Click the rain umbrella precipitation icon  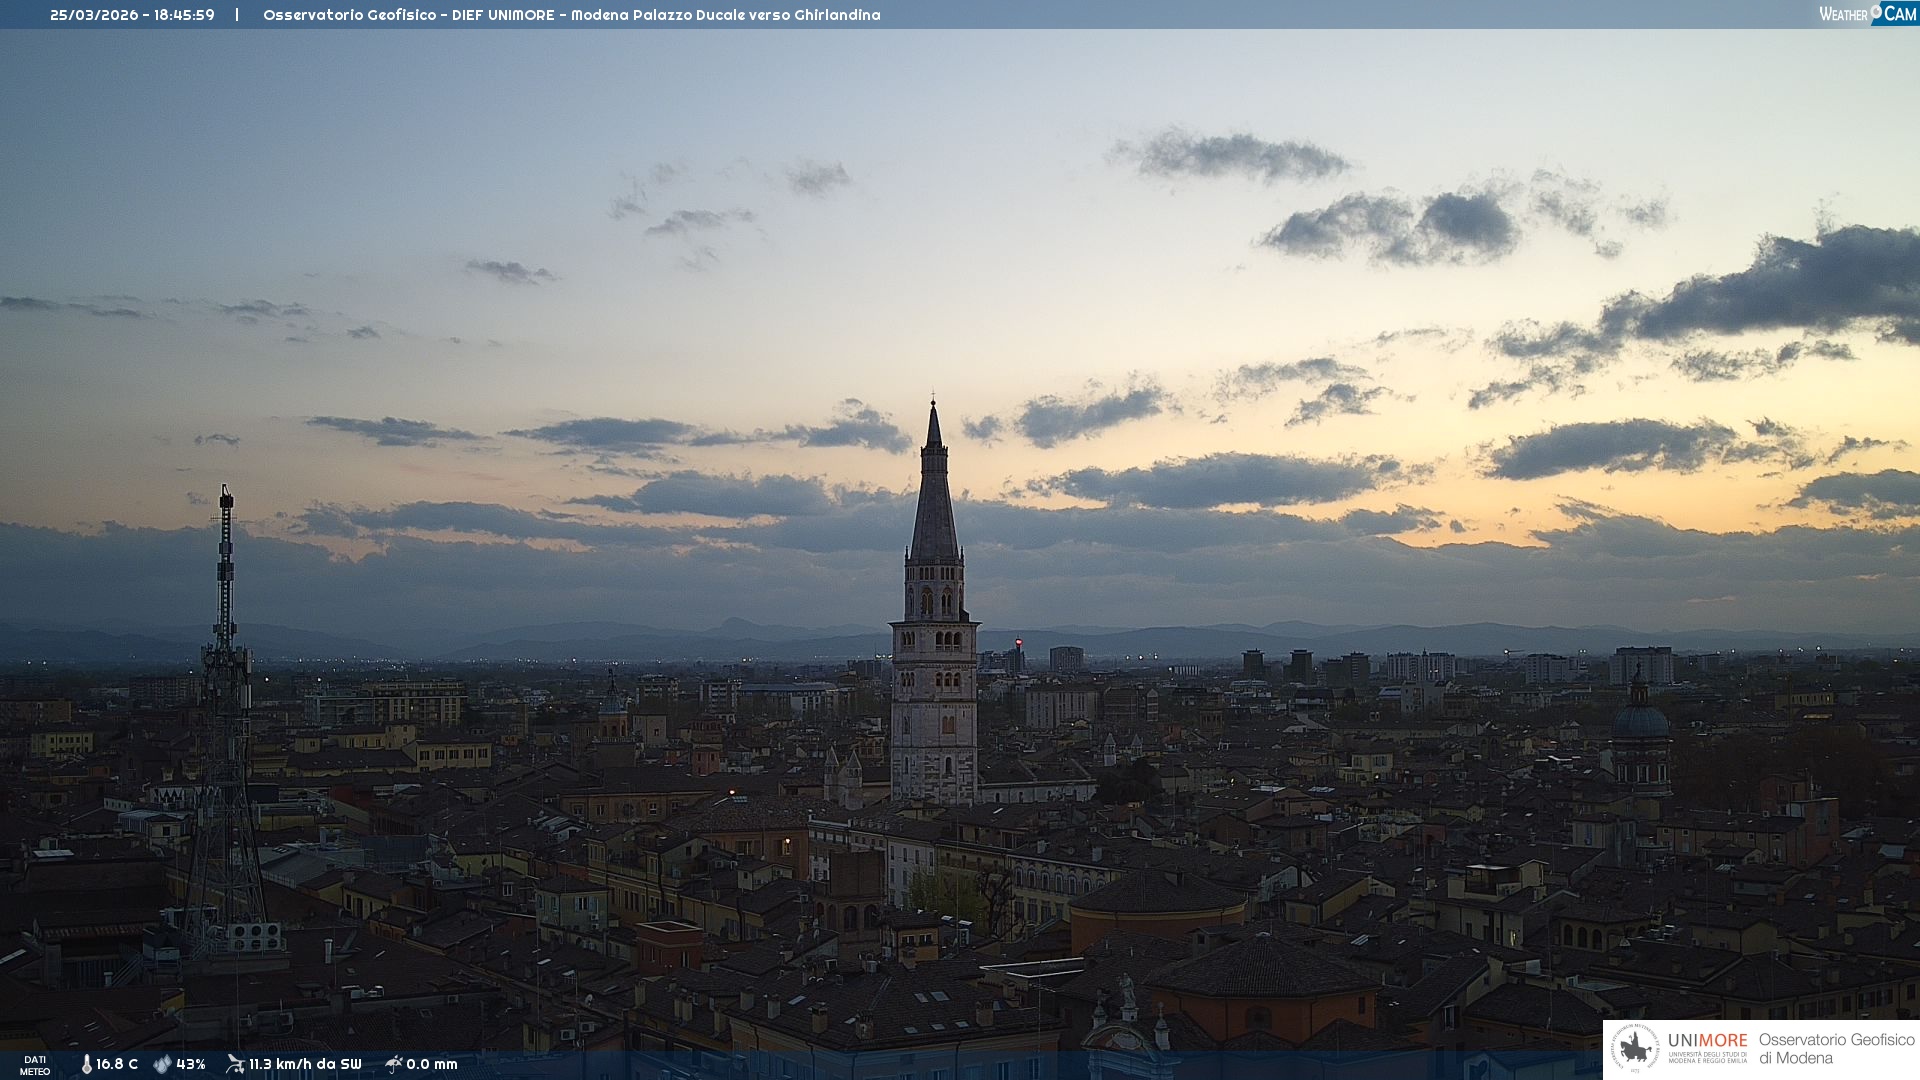394,1064
